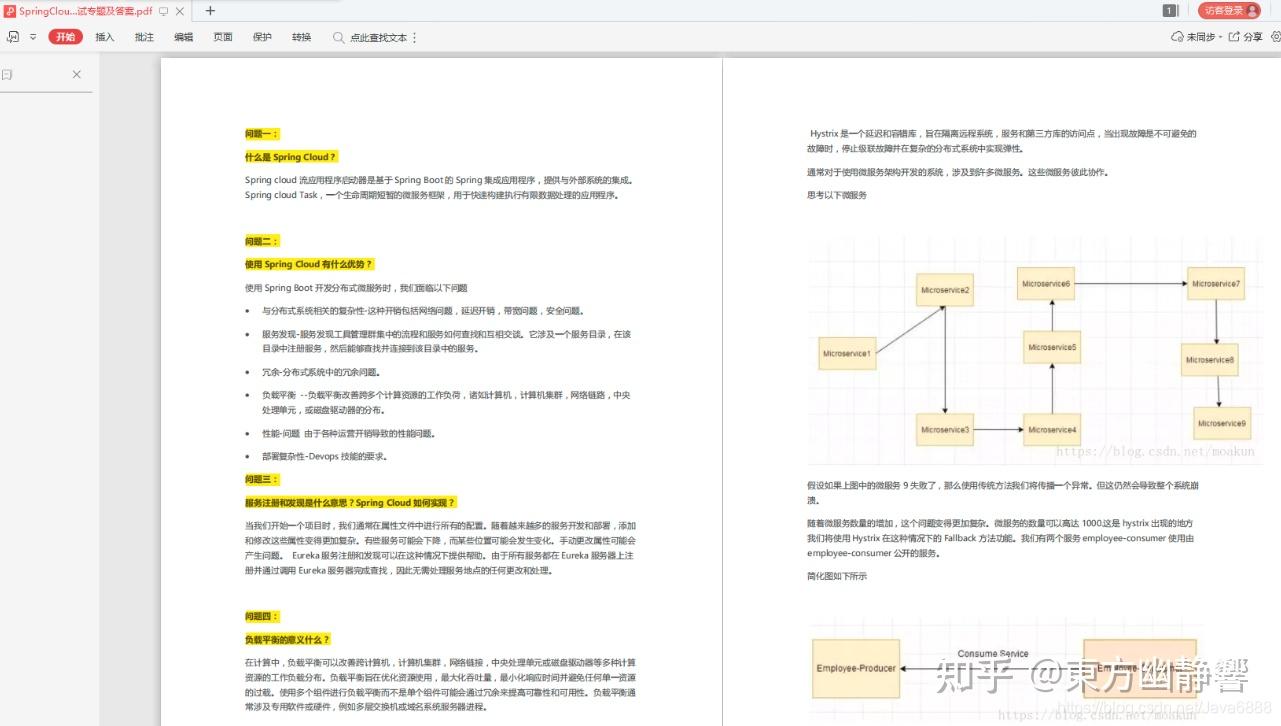Click the 简化图如下所示 line
This screenshot has height=726, width=1281.
point(836,576)
